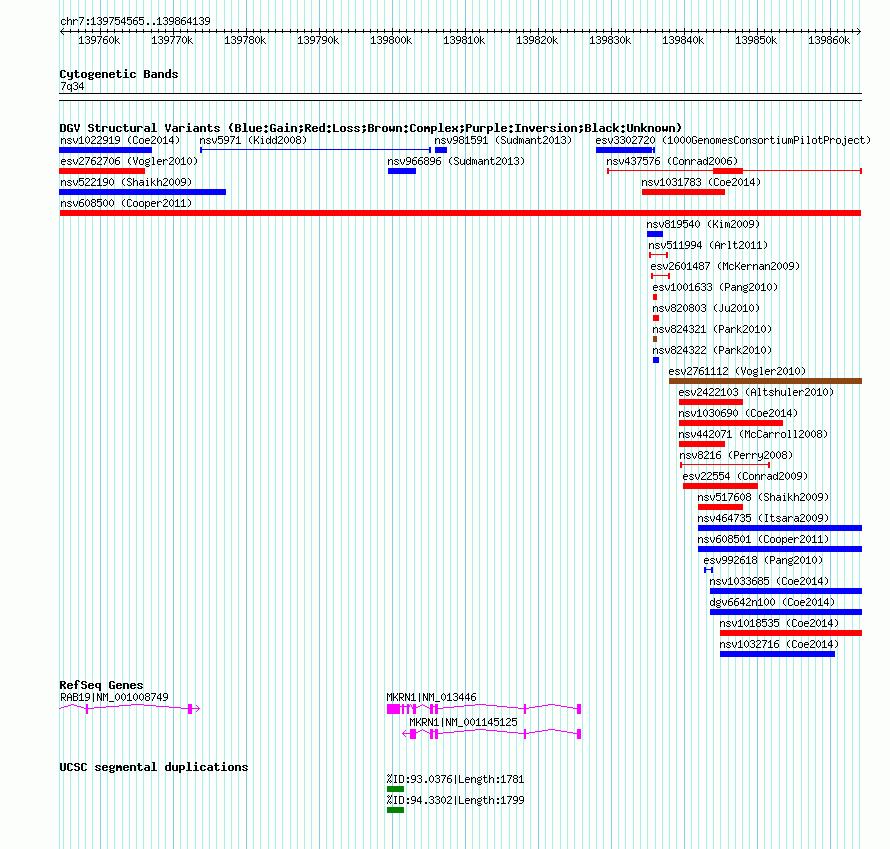Screen dimensions: 890x849
Task: Select the nsv5971 (Kidd2008) variant label
Action: [x=253, y=140]
